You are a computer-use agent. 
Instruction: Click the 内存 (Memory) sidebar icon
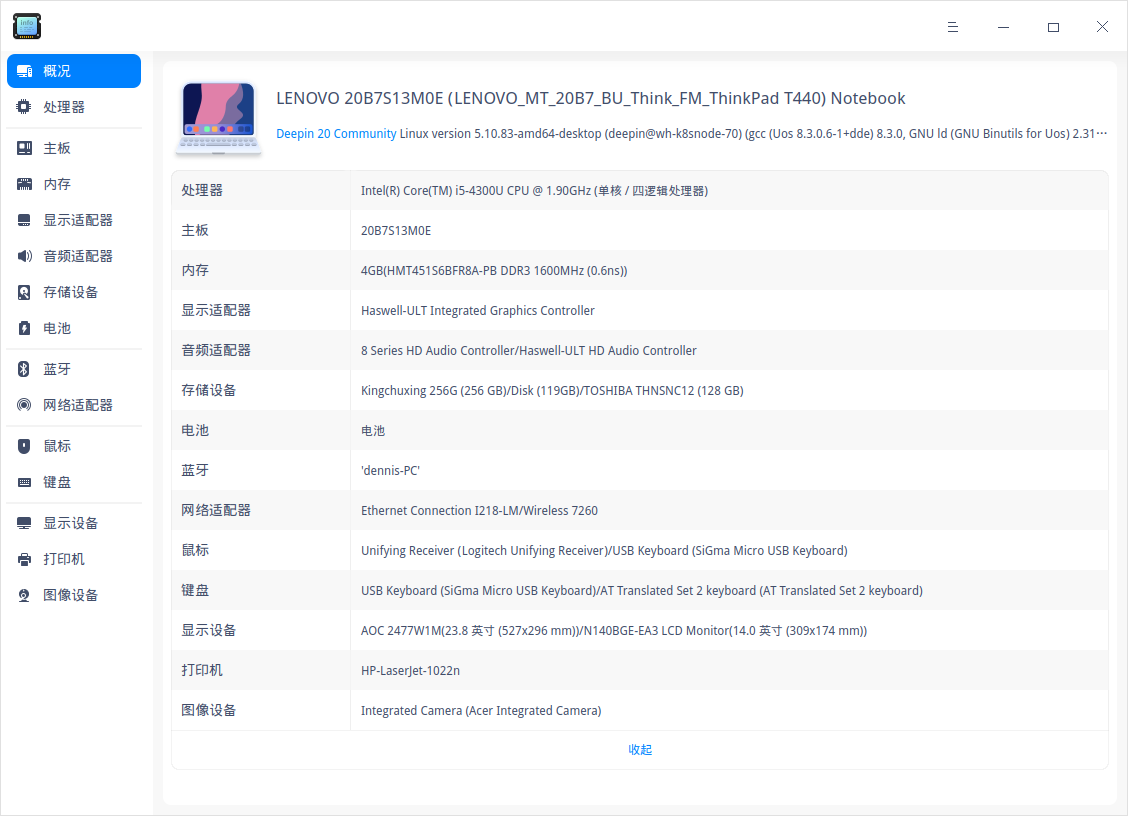(x=23, y=183)
